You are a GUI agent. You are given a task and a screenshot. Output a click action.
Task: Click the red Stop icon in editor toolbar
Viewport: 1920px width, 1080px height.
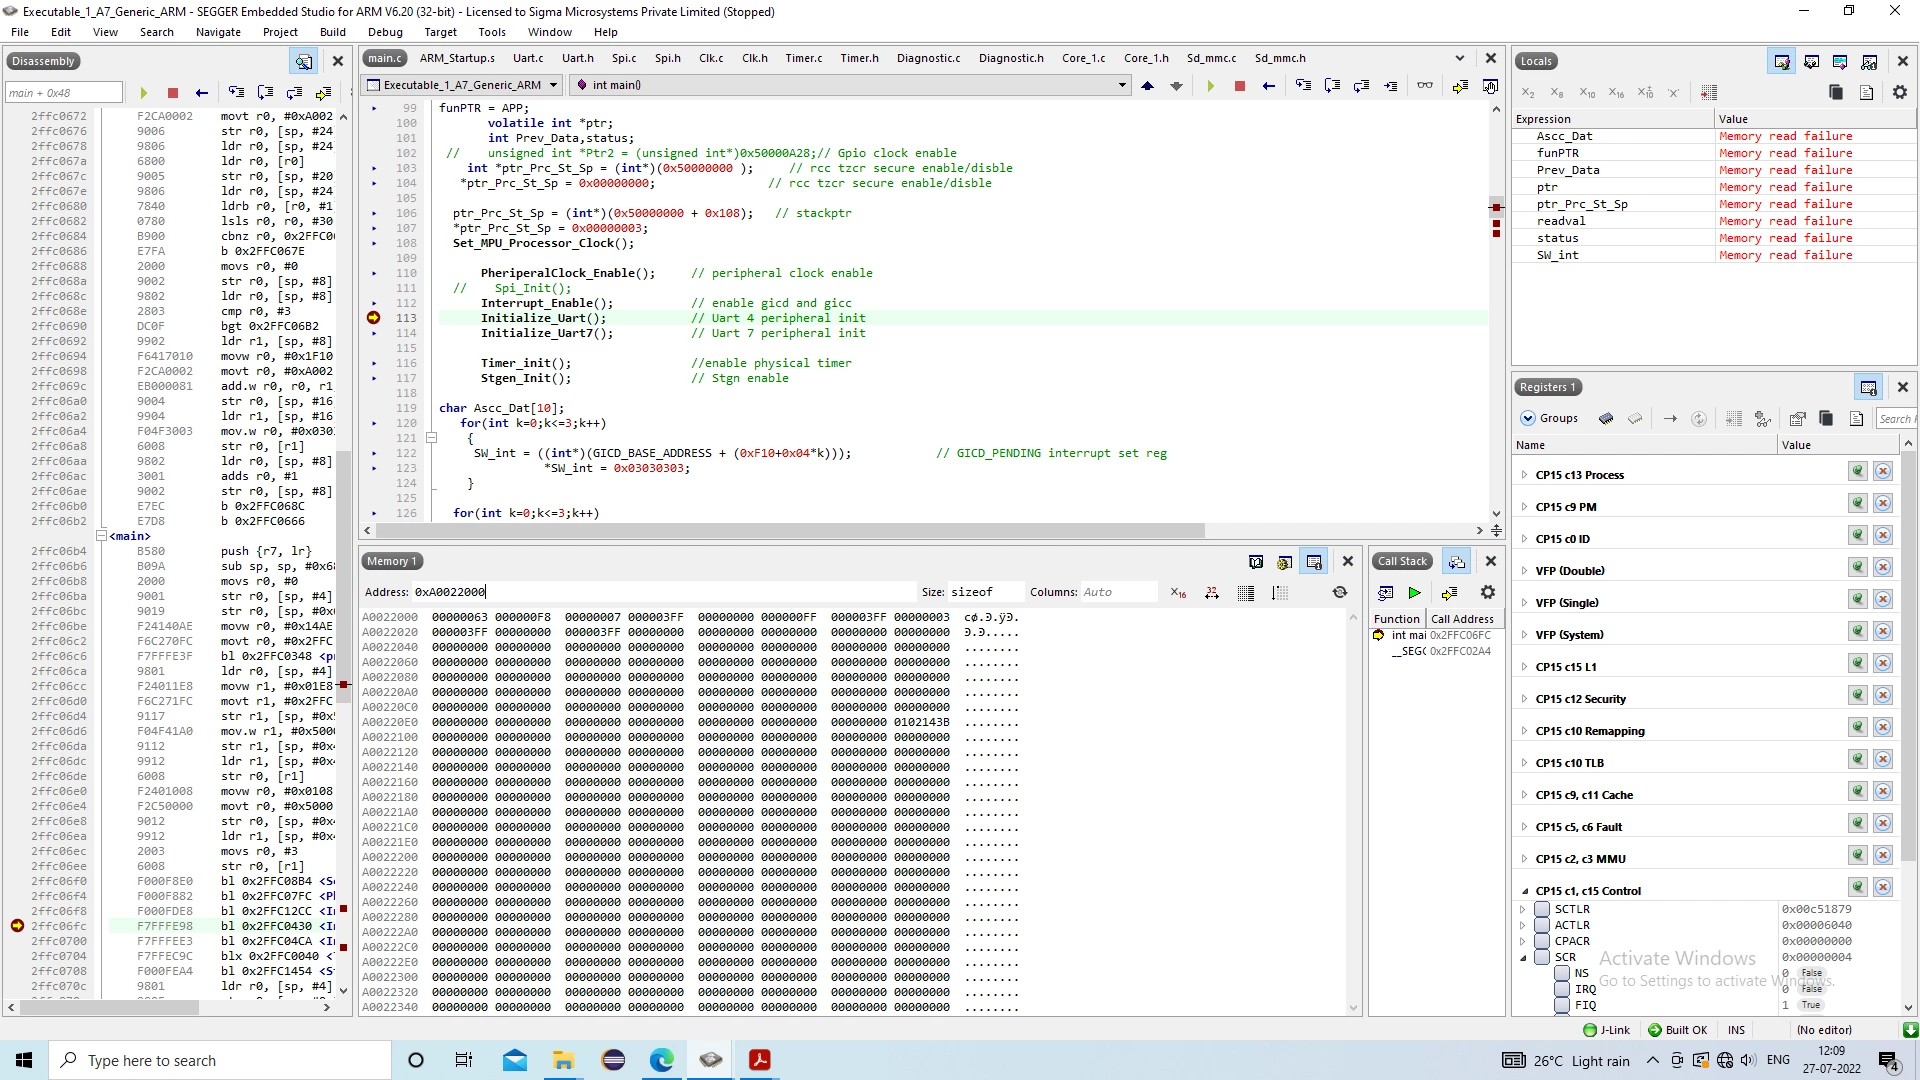[x=1239, y=86]
